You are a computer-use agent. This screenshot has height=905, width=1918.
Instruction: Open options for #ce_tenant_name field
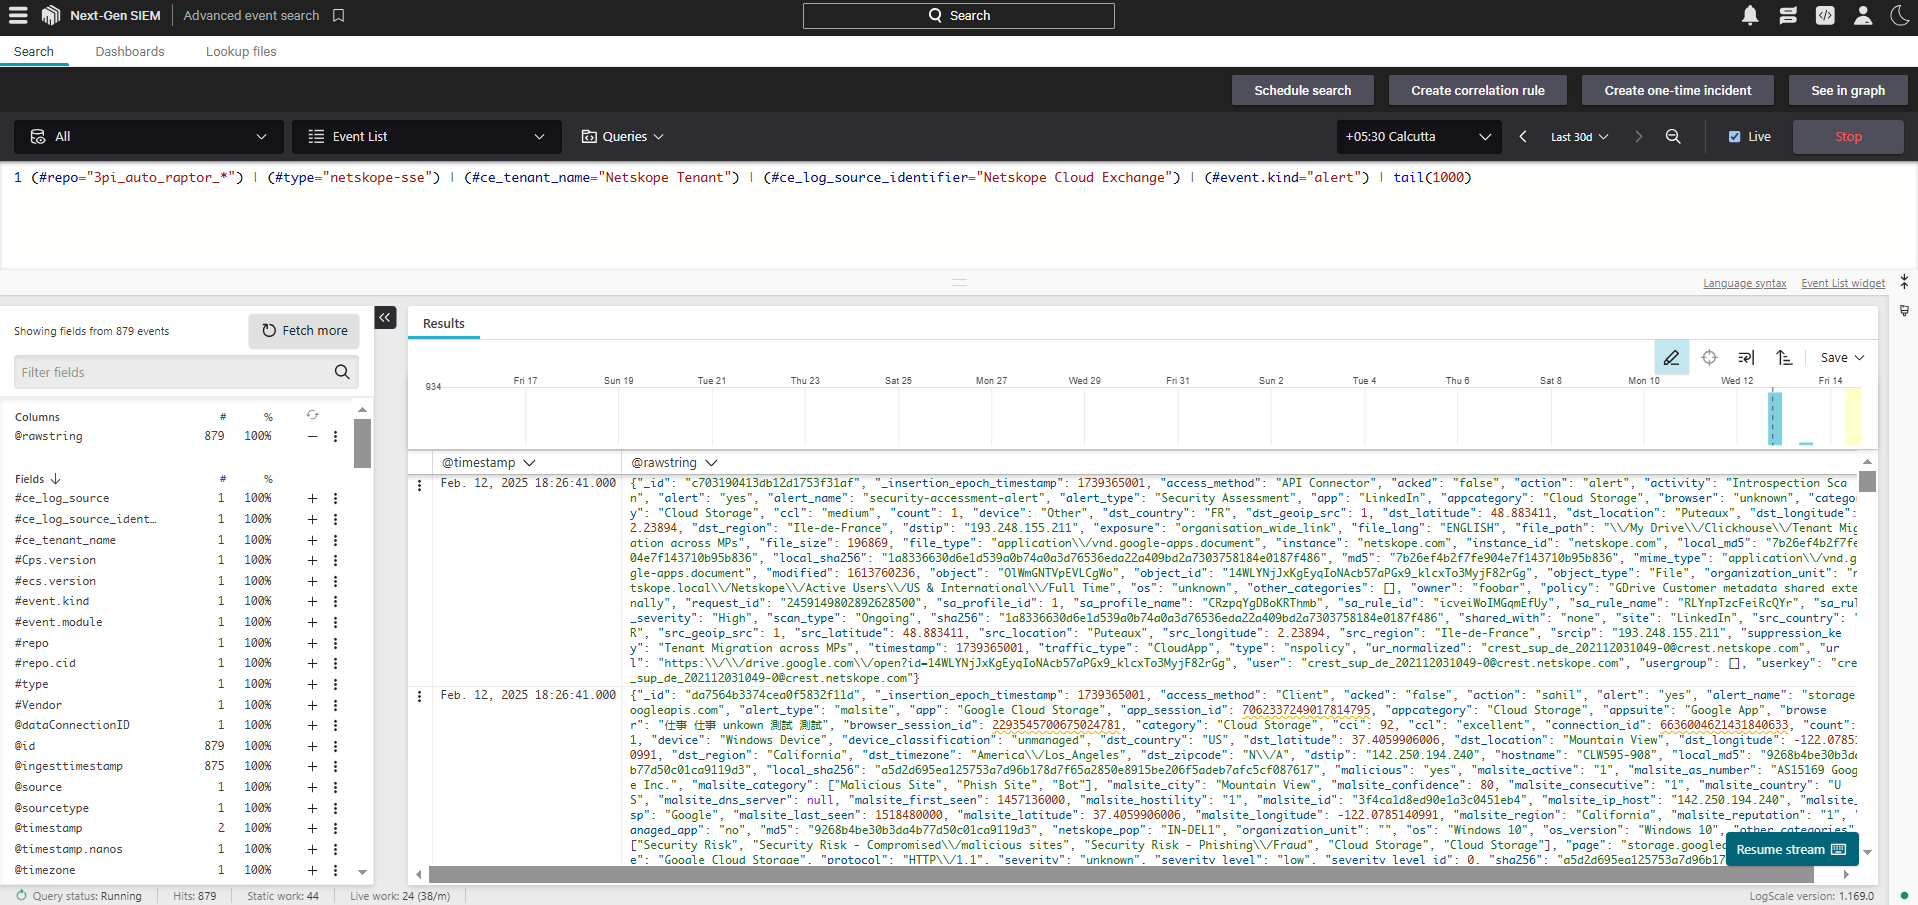pyautogui.click(x=335, y=540)
